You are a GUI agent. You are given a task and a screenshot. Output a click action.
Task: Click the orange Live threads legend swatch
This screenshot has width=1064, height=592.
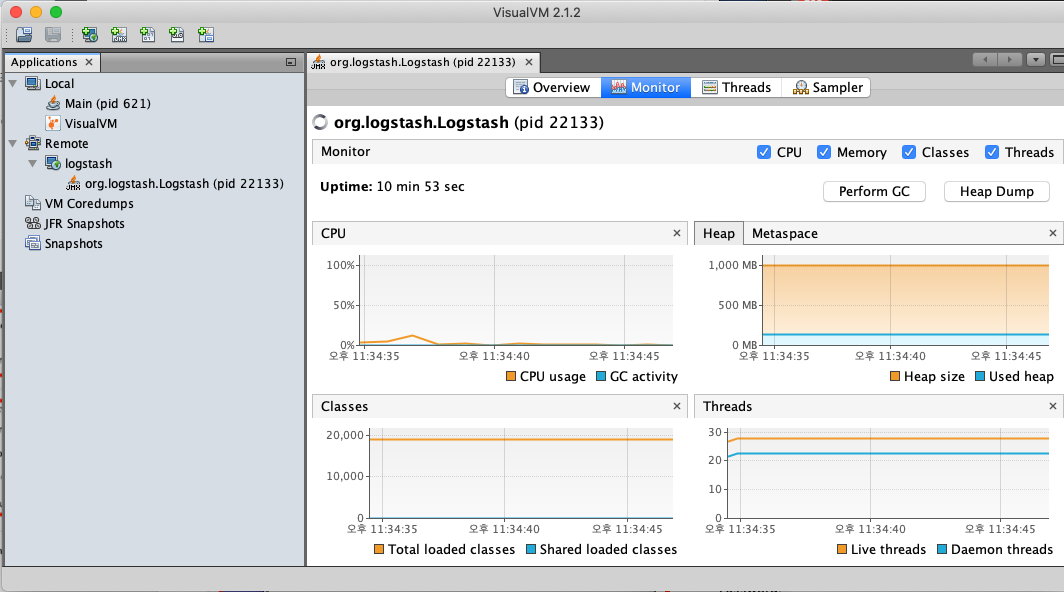pos(842,549)
